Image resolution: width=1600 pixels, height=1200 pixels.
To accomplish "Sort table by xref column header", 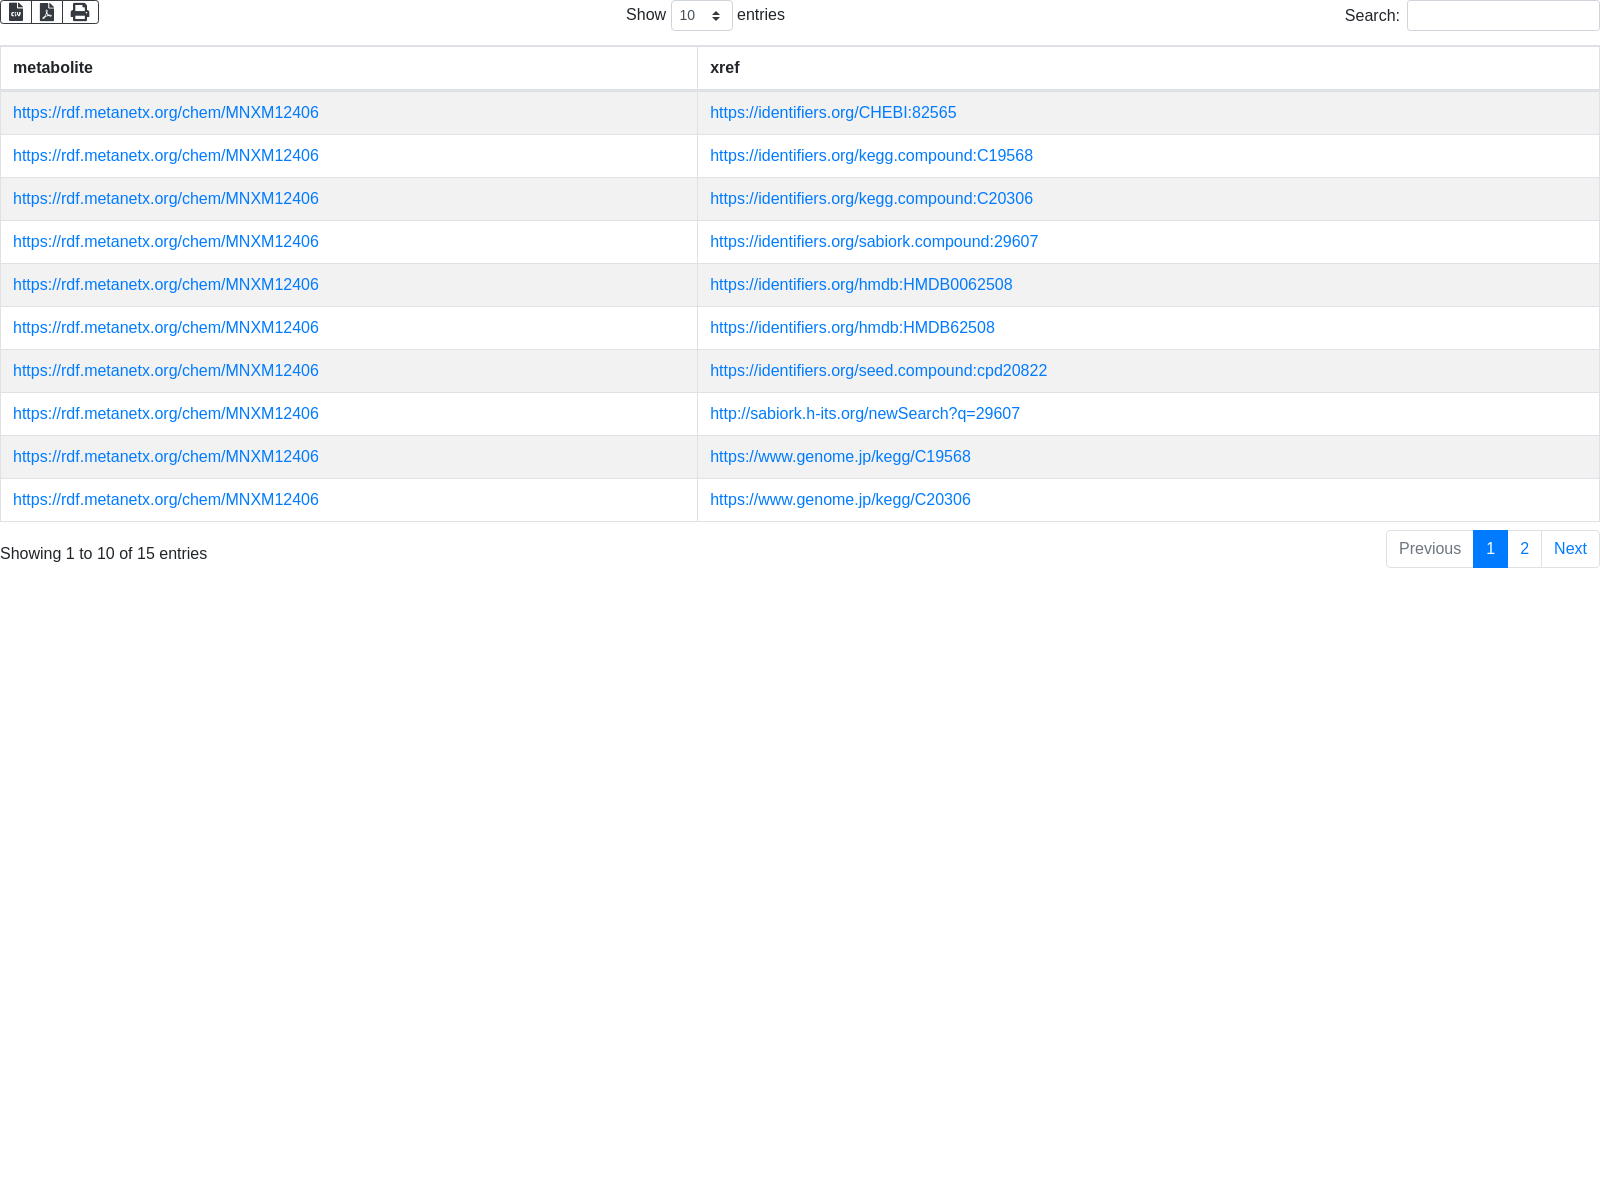I will click(x=724, y=68).
